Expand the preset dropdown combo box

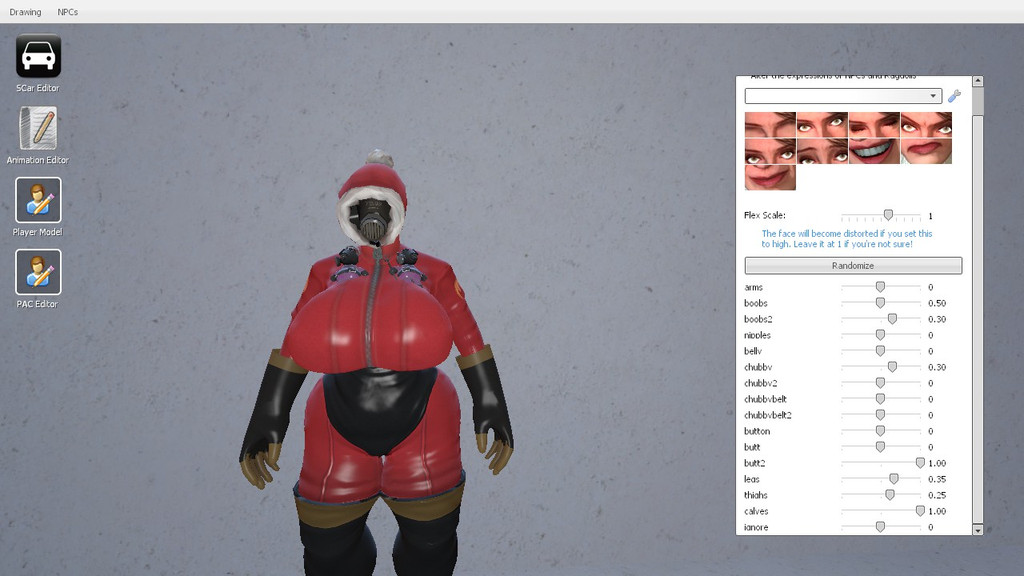pos(843,96)
